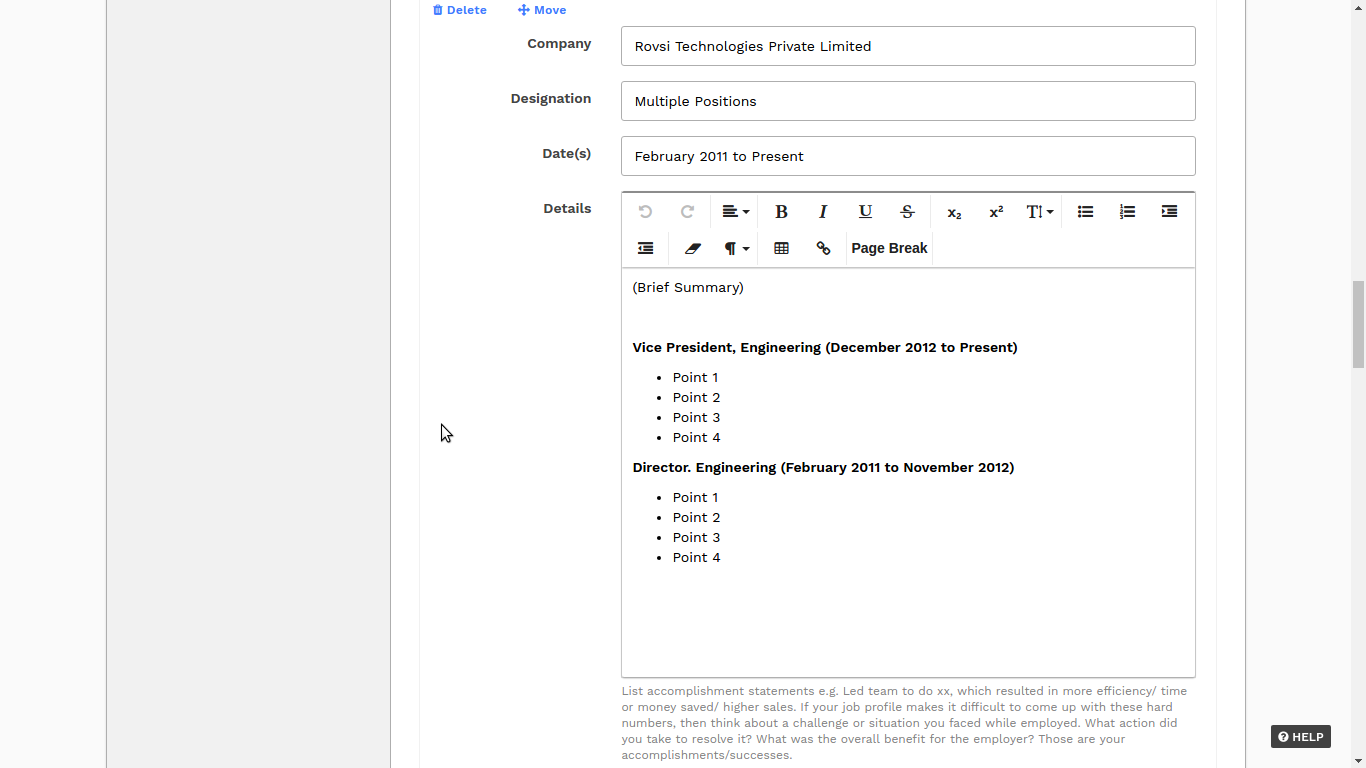
Task: Click 'Point 1' under Director. Engineering
Action: 695,497
